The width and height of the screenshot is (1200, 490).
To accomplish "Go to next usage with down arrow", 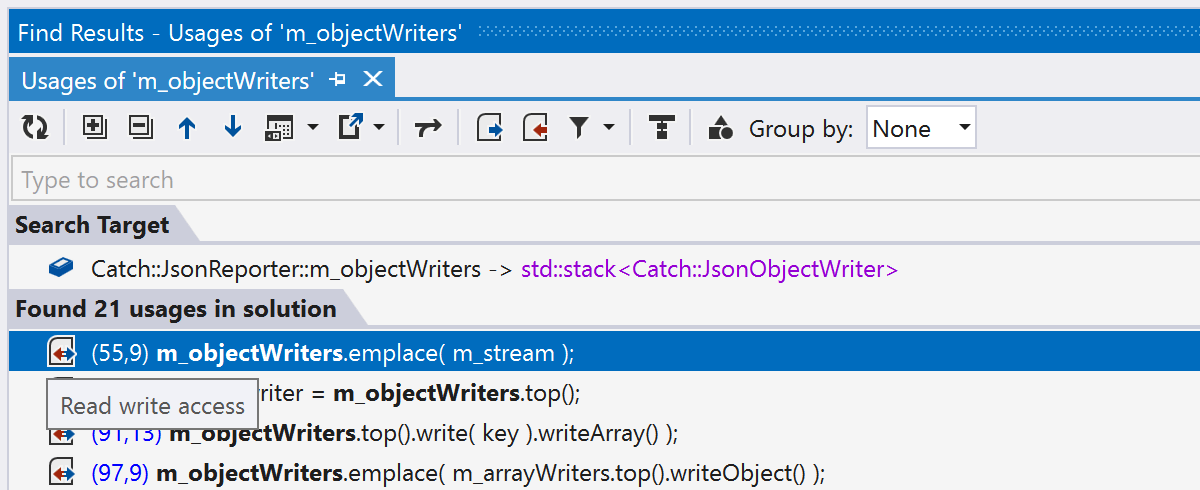I will [x=233, y=128].
